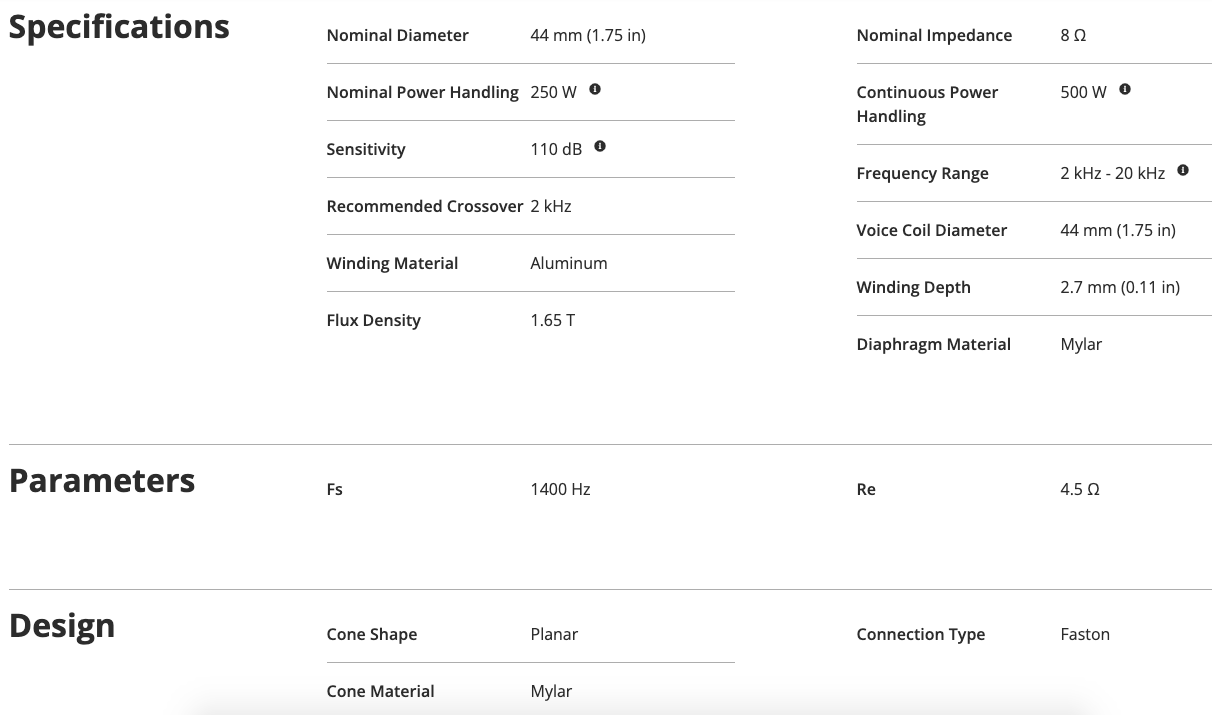Click the Recommended Crossover label

pos(424,206)
